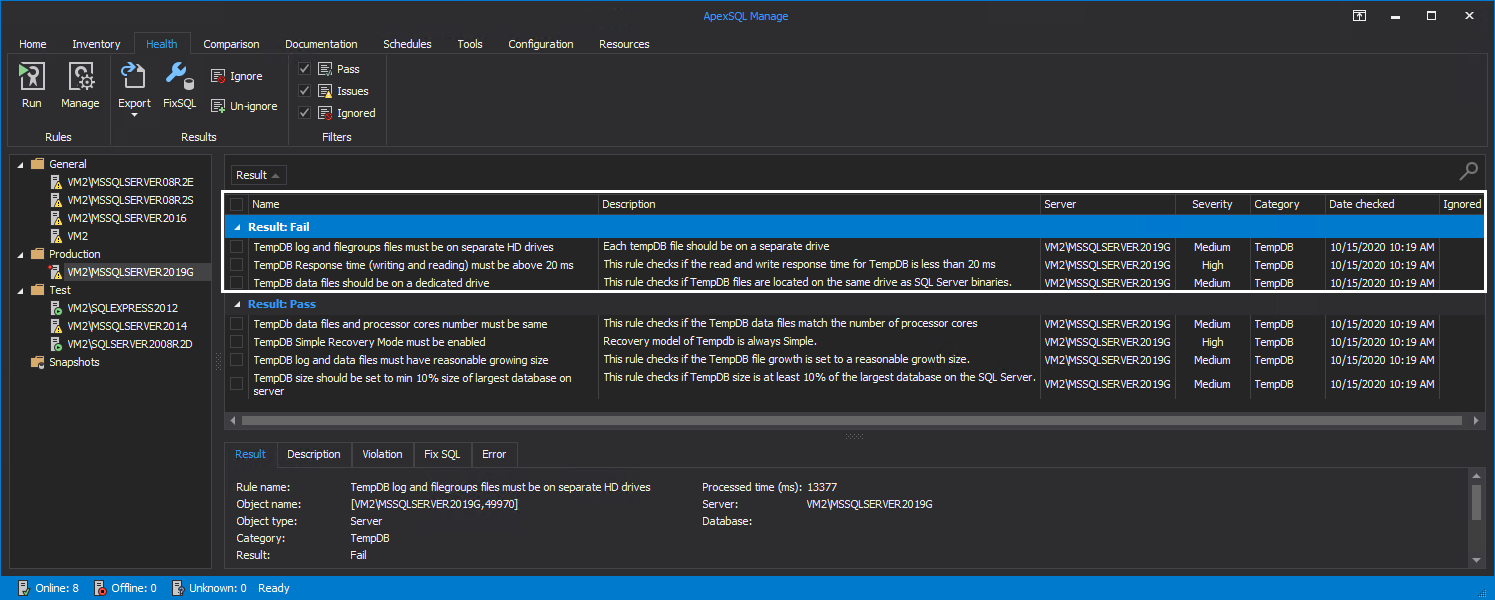Open the FixSQL tool
The width and height of the screenshot is (1495, 600).
click(x=180, y=85)
